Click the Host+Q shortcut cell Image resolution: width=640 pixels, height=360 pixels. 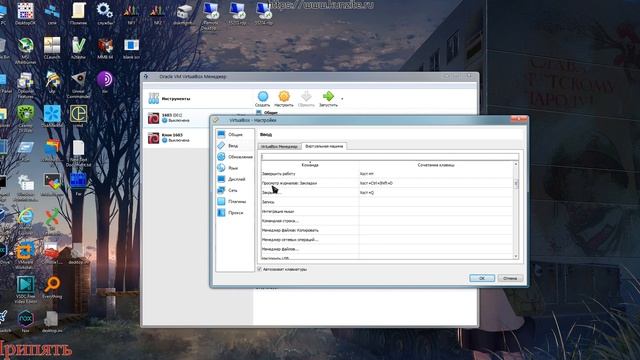point(436,193)
